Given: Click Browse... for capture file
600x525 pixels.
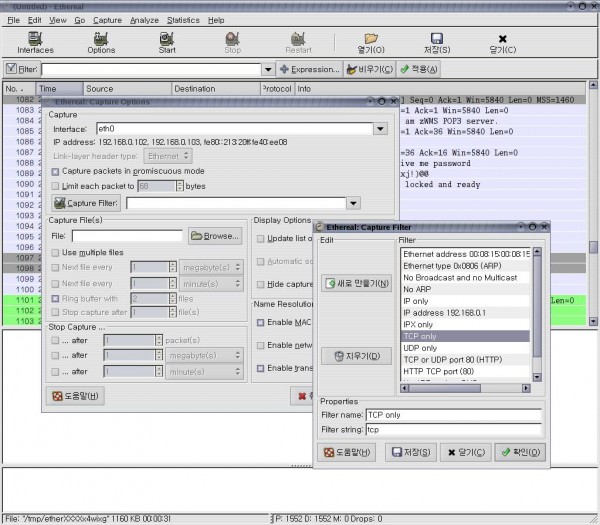Looking at the screenshot, I should coord(215,236).
